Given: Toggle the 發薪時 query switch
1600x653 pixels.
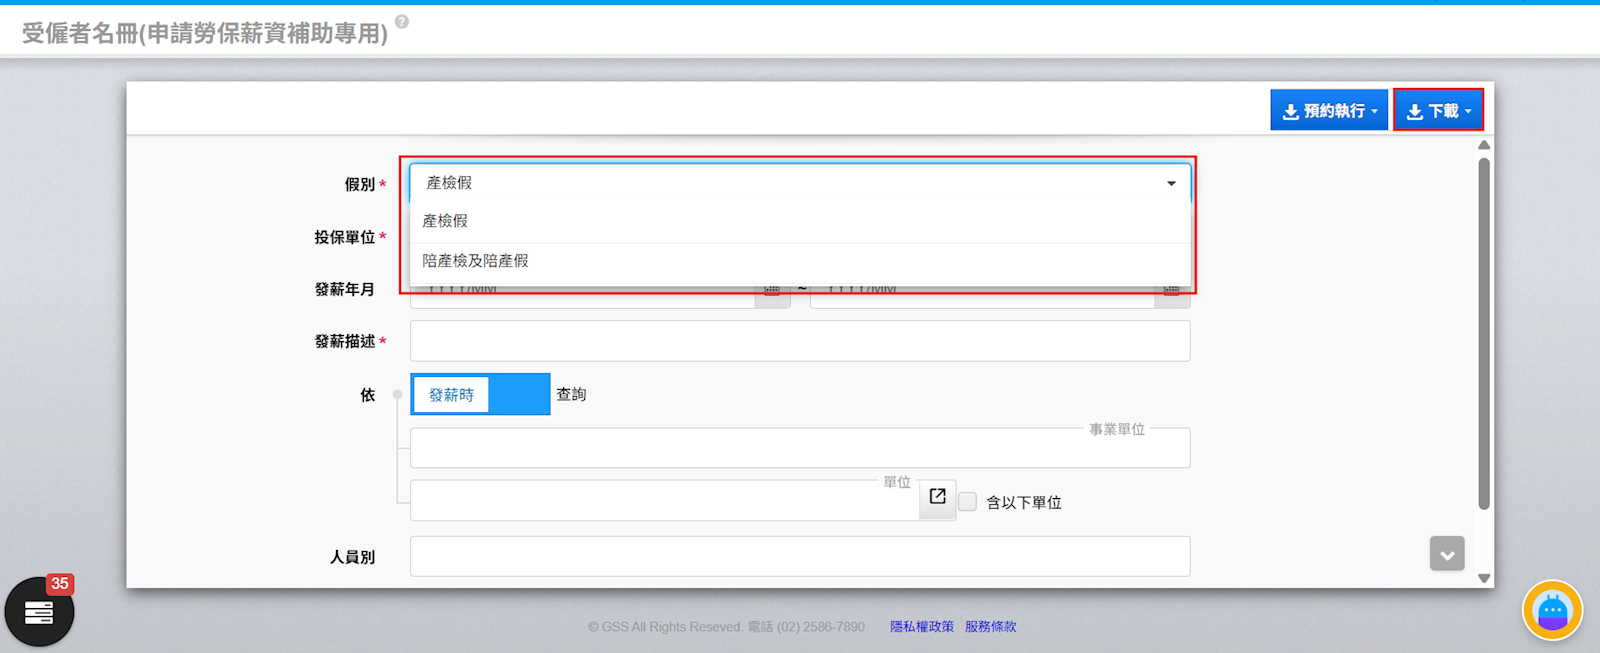Looking at the screenshot, I should (x=480, y=395).
